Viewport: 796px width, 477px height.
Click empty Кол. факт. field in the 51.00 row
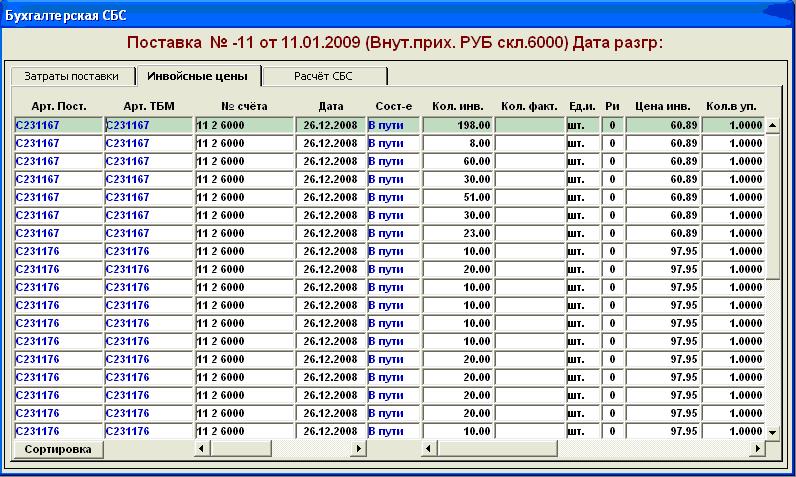click(529, 197)
